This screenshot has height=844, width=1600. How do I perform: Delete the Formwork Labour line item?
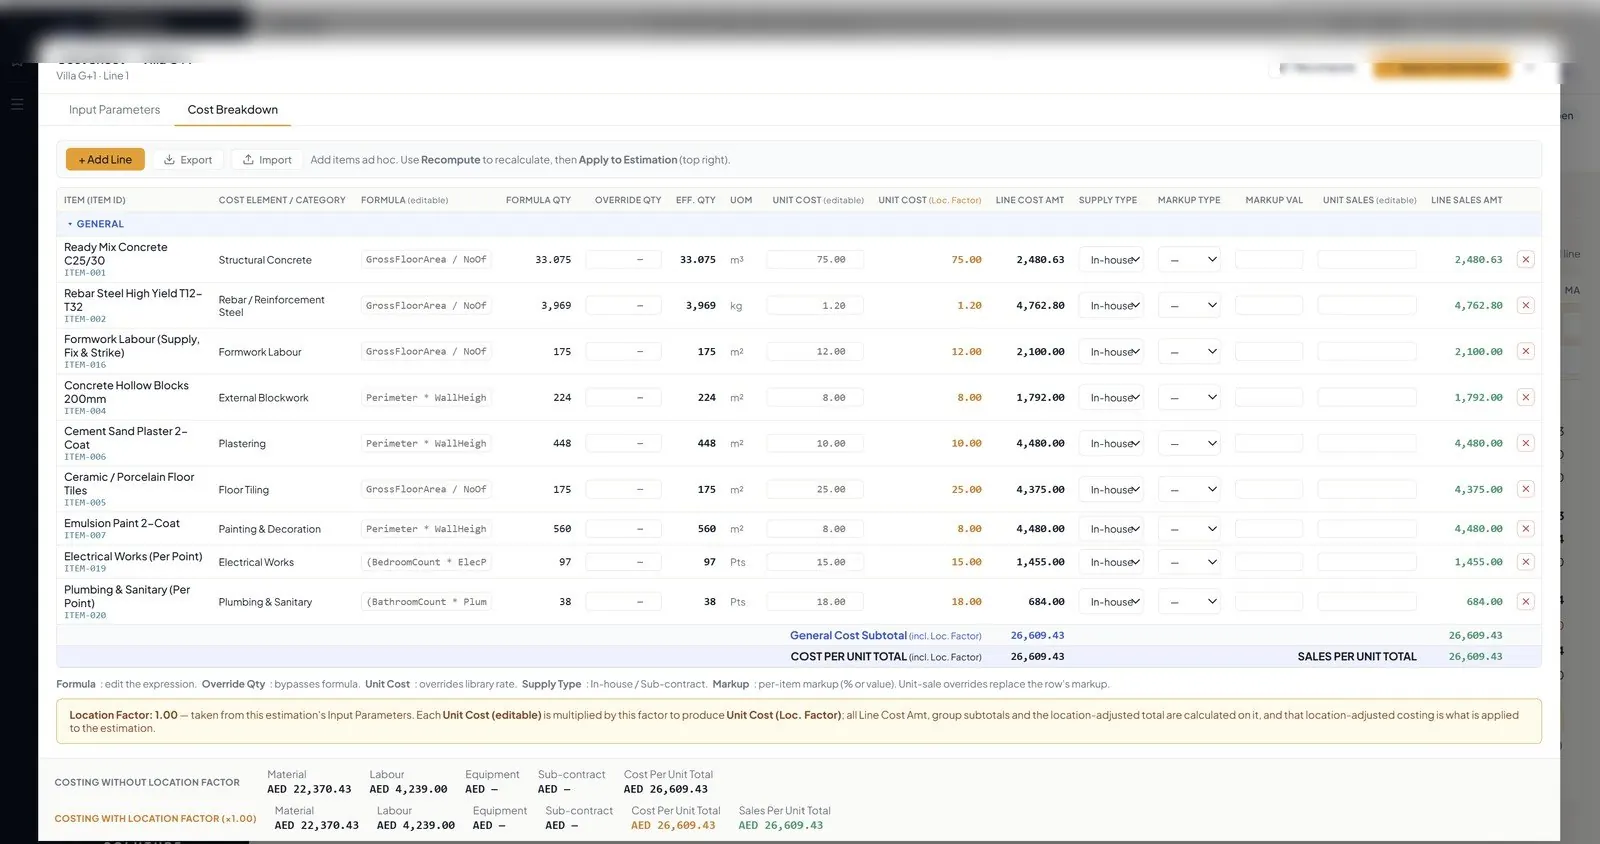point(1525,351)
